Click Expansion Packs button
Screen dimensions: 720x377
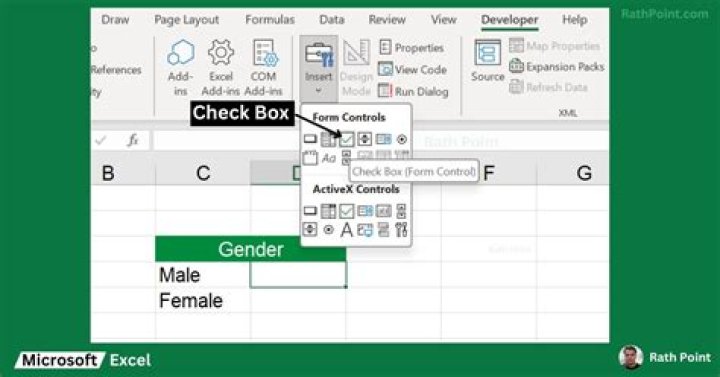(557, 67)
